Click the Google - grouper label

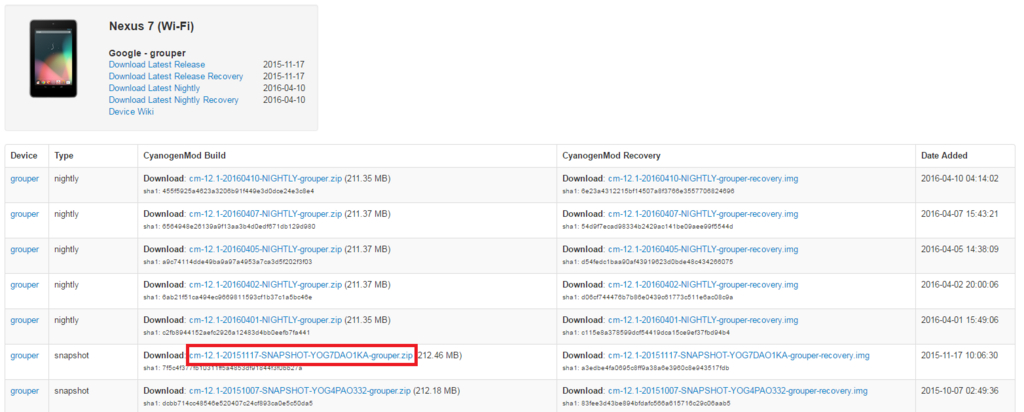pos(147,53)
